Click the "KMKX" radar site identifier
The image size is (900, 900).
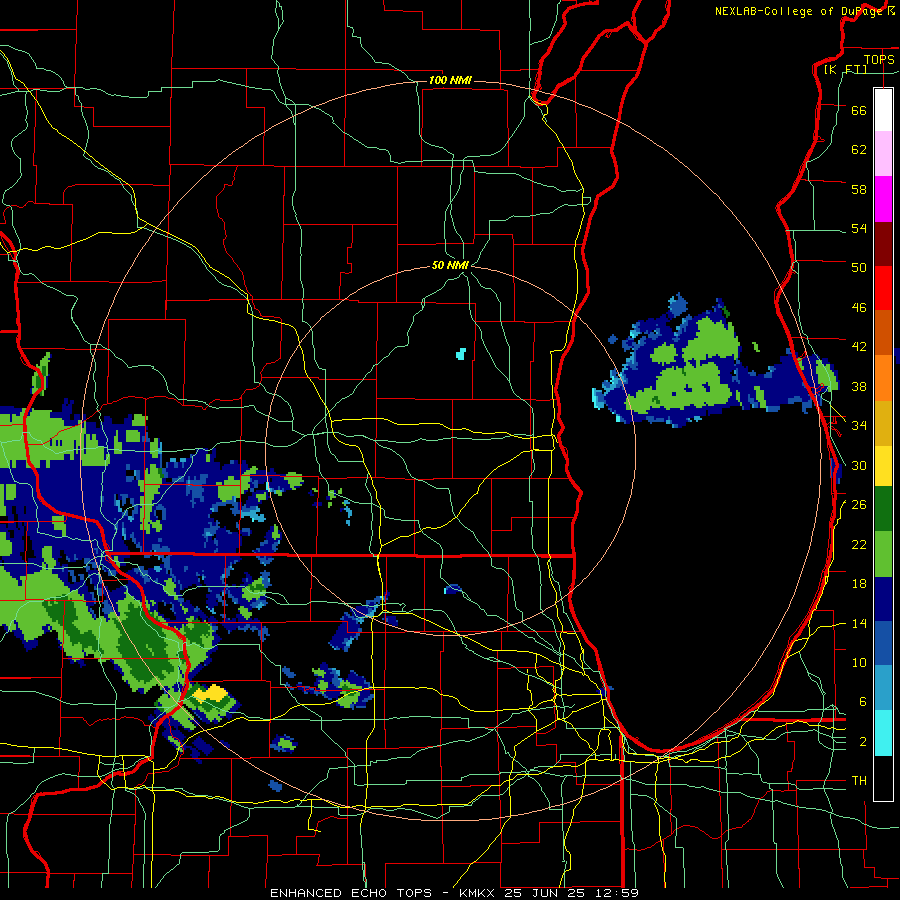479,893
